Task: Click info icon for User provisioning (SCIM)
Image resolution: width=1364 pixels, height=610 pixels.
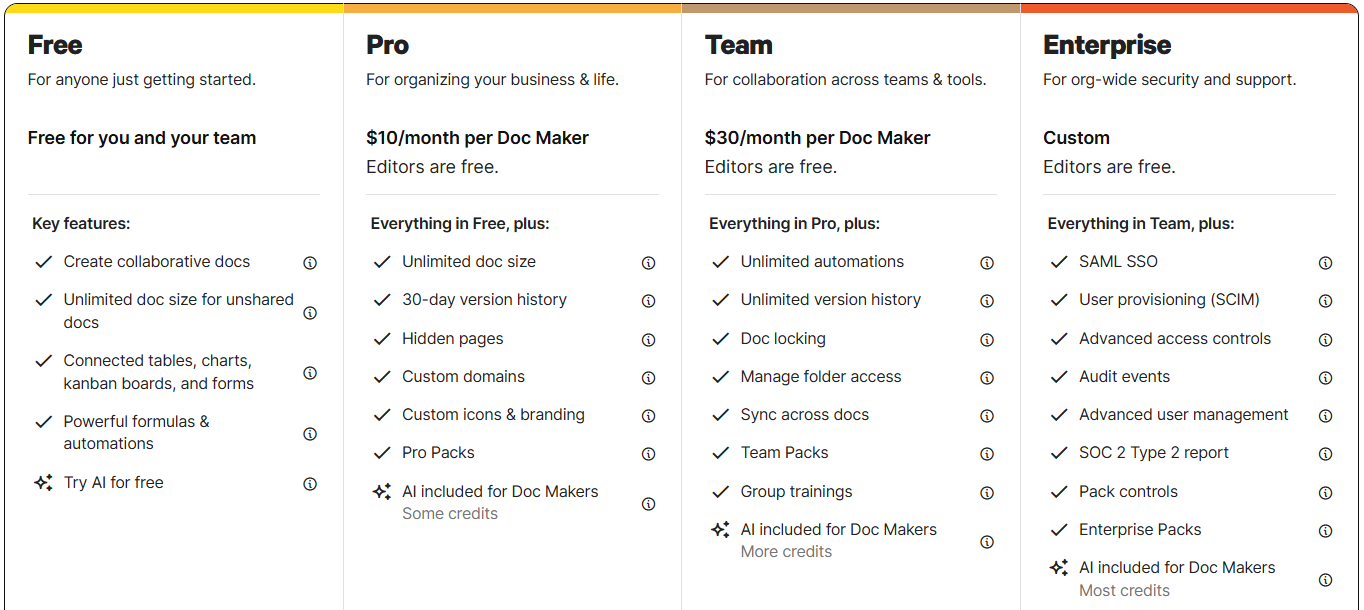Action: click(x=1325, y=301)
